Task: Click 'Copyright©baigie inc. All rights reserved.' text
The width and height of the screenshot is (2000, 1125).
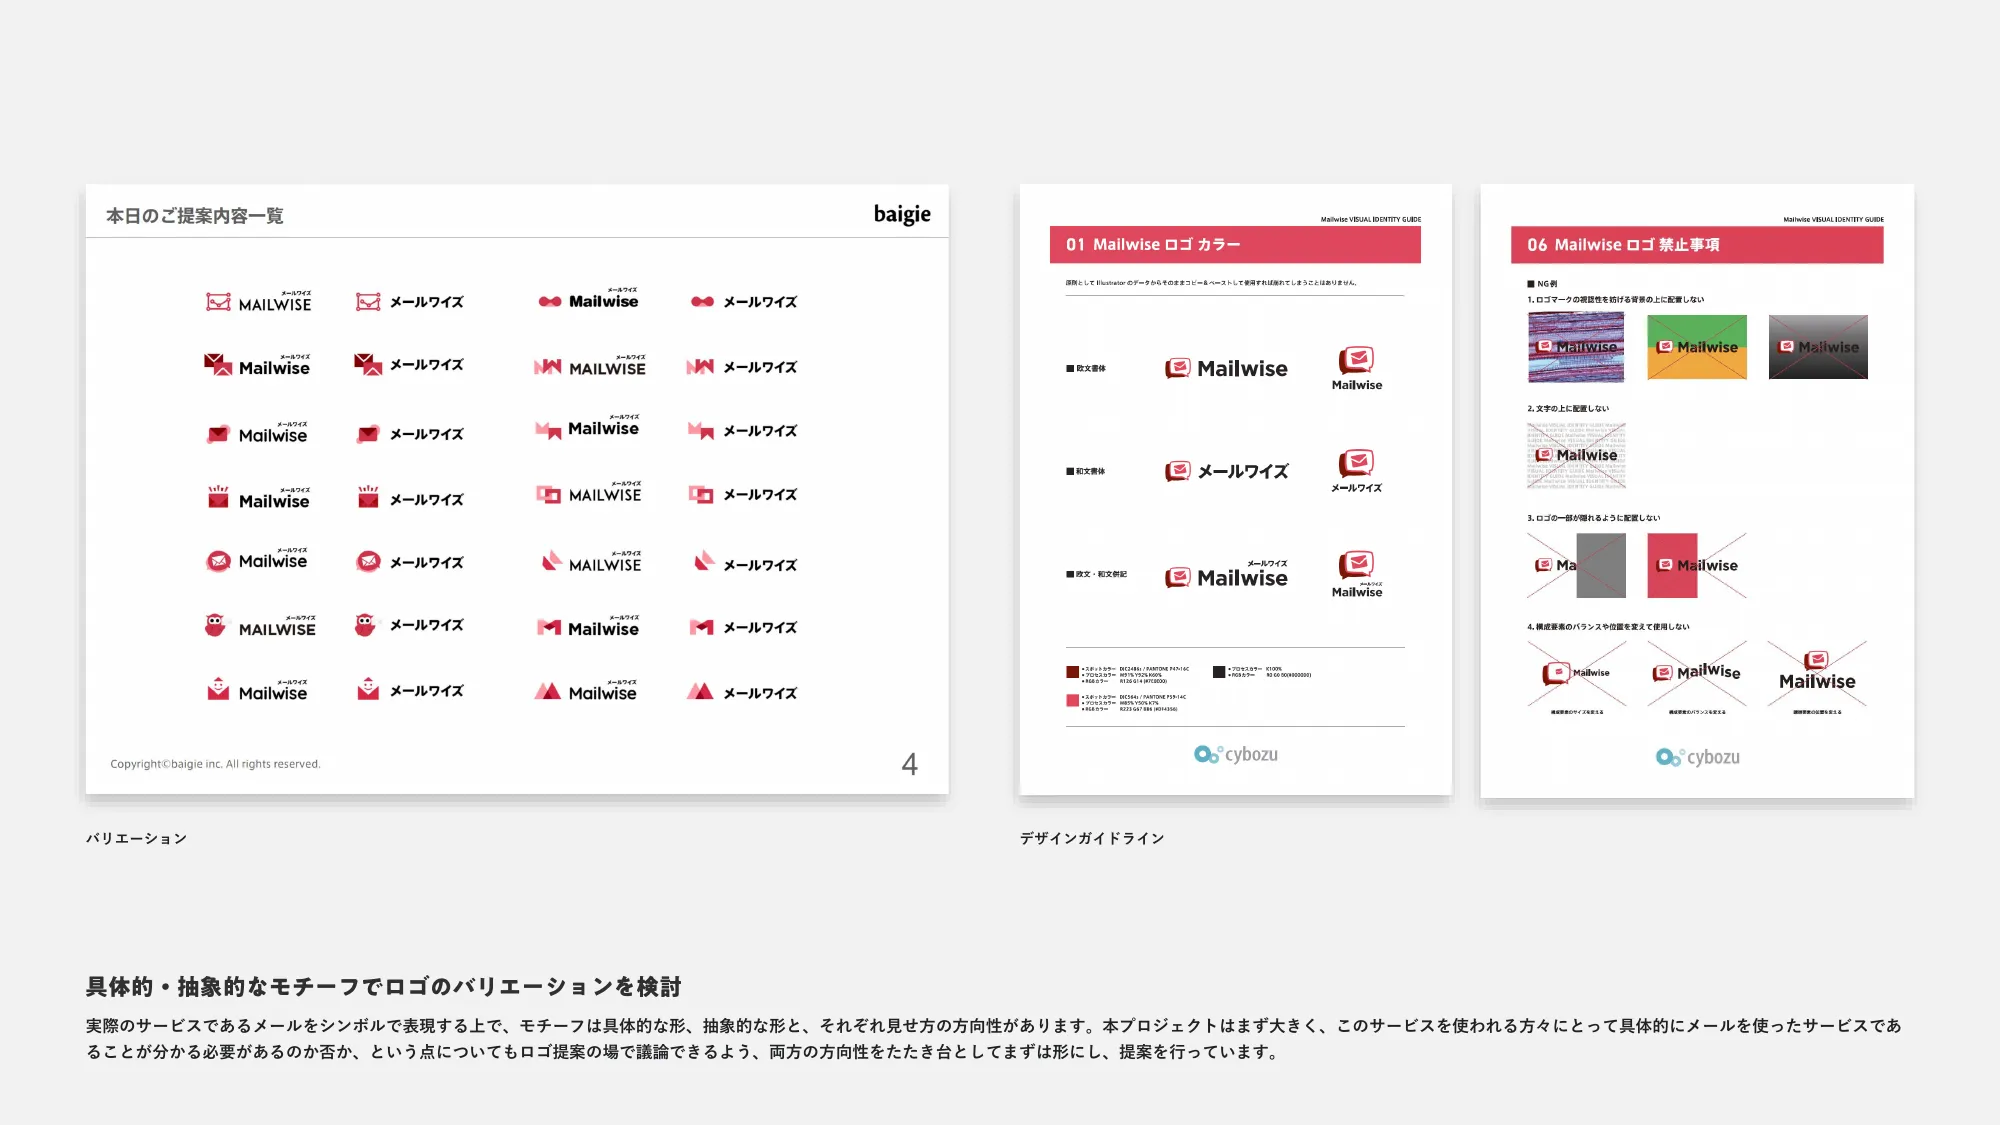Action: click(215, 764)
